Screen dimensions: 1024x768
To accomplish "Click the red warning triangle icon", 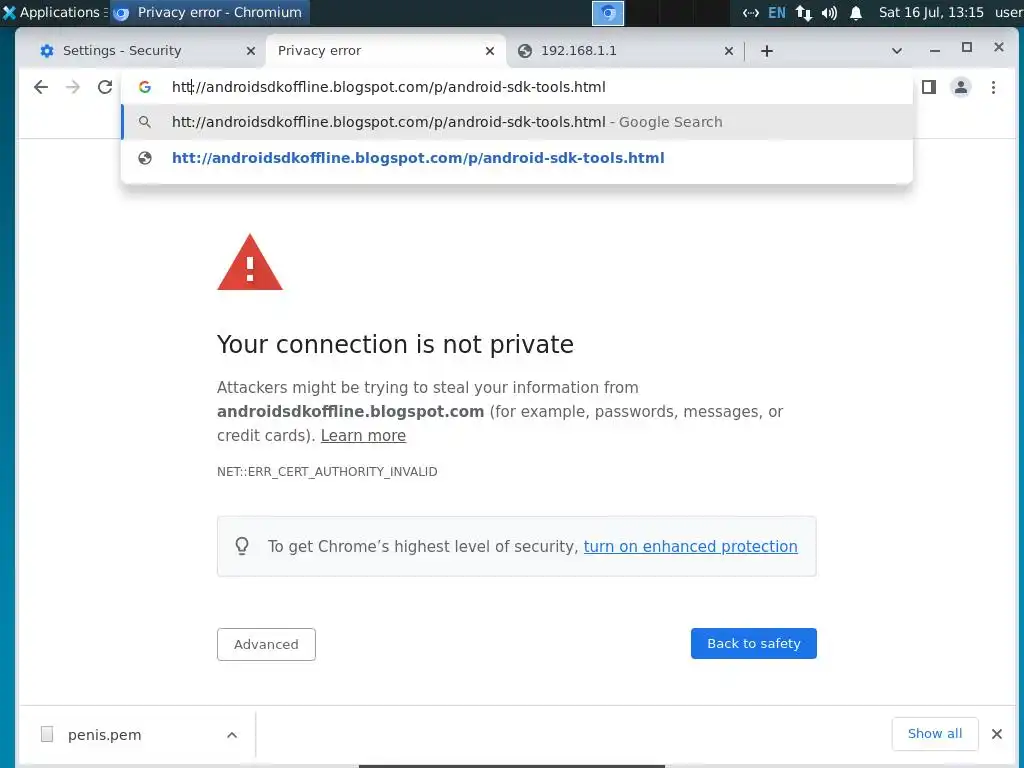I will pos(249,262).
